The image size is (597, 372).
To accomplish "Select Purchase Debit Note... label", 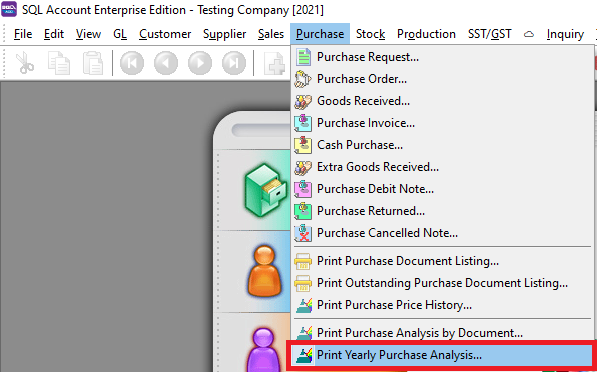I will pyautogui.click(x=375, y=189).
